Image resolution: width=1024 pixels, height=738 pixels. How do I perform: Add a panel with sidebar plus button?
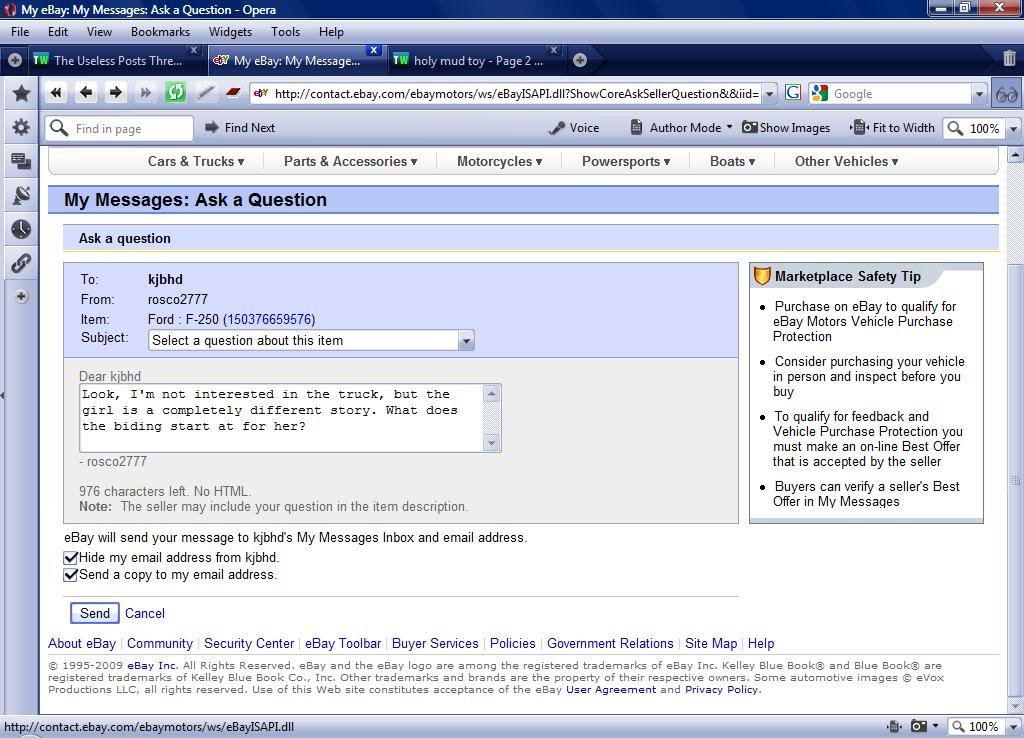pyautogui.click(x=21, y=297)
